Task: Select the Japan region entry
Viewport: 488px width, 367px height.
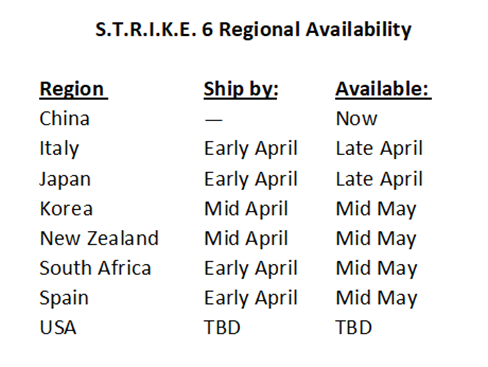Action: pyautogui.click(x=65, y=179)
